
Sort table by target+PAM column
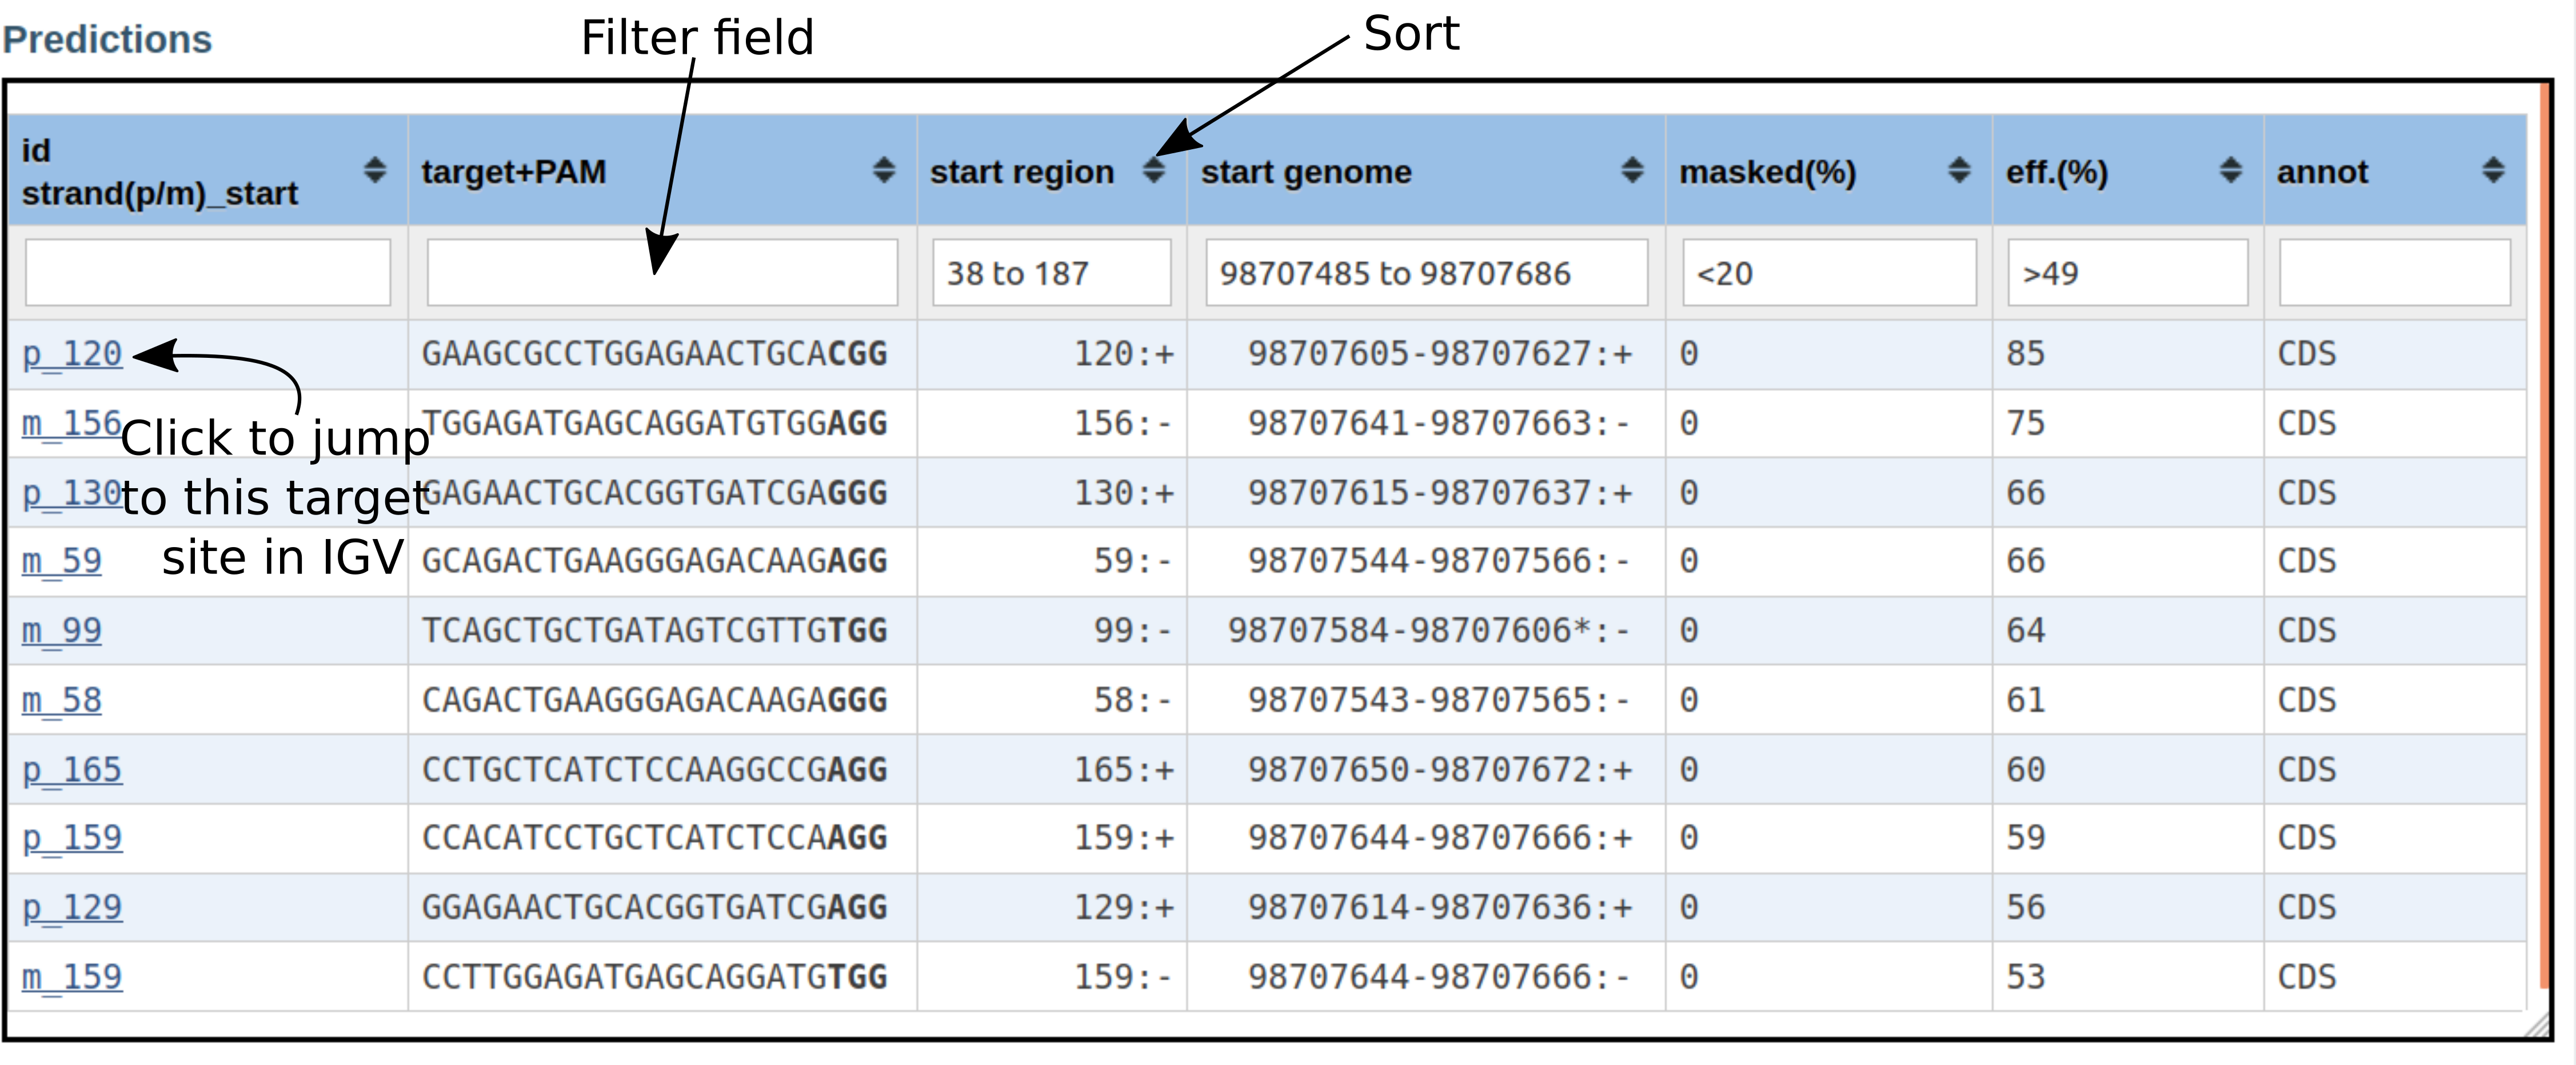coord(883,170)
